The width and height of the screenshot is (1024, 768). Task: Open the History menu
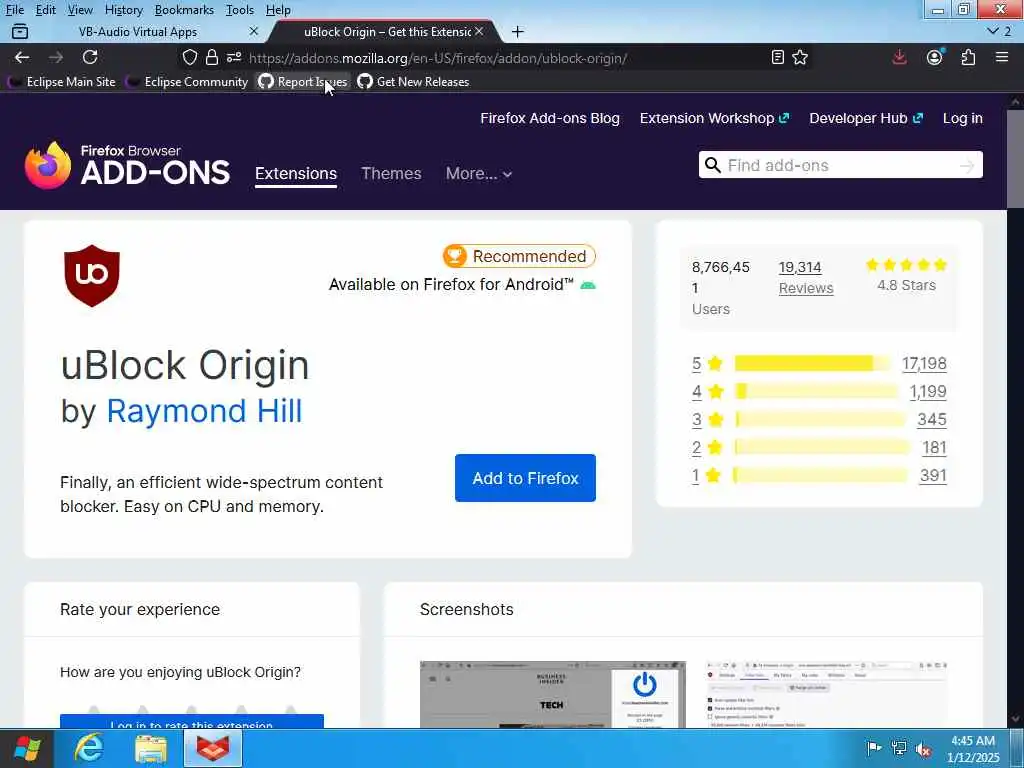click(x=123, y=10)
